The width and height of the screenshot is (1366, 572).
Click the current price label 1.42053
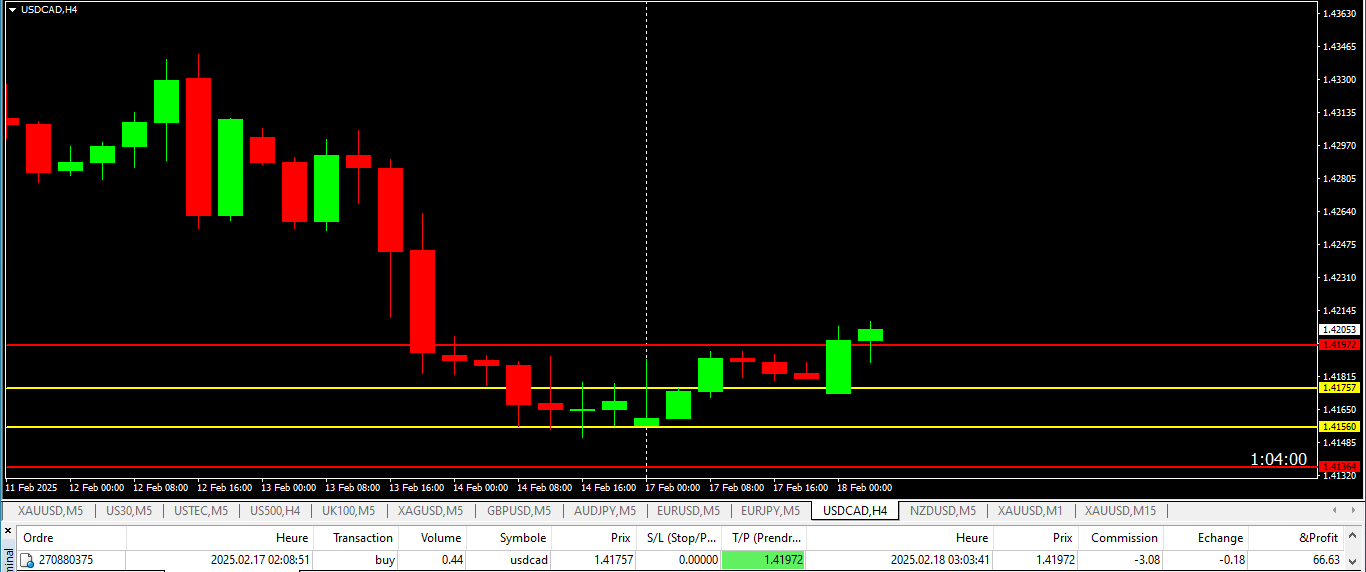tap(1339, 329)
